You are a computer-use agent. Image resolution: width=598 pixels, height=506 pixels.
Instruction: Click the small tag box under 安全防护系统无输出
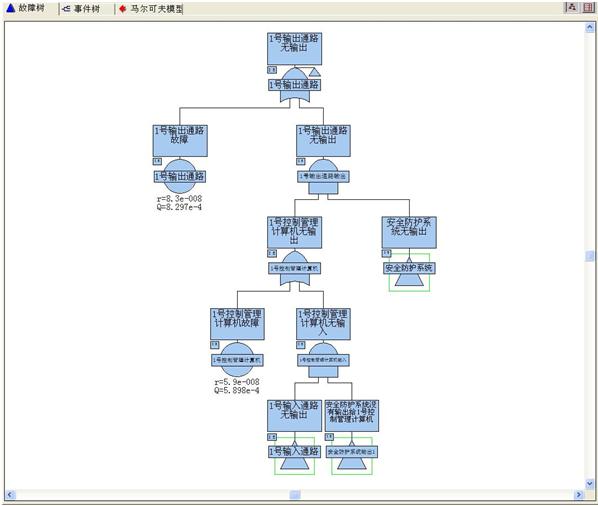point(386,253)
